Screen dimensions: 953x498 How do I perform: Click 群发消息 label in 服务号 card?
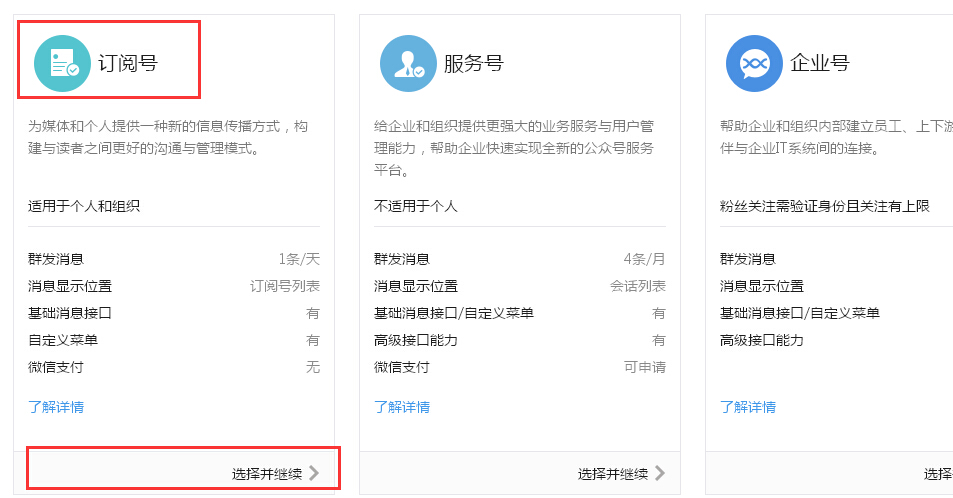click(402, 259)
